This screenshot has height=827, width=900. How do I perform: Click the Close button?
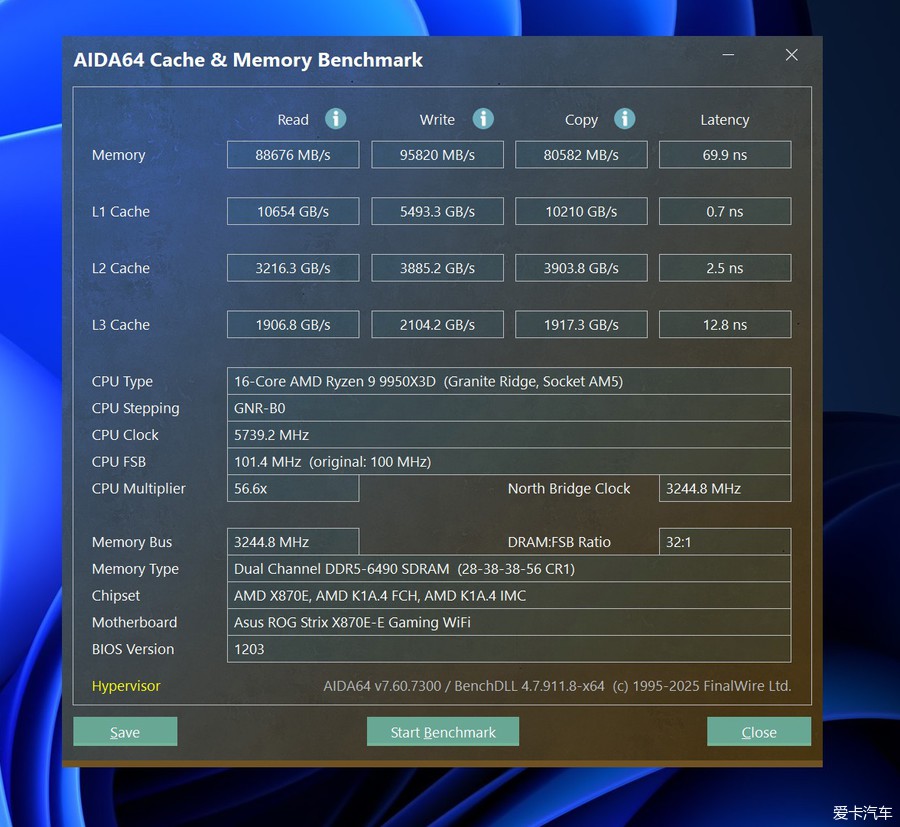click(x=759, y=732)
